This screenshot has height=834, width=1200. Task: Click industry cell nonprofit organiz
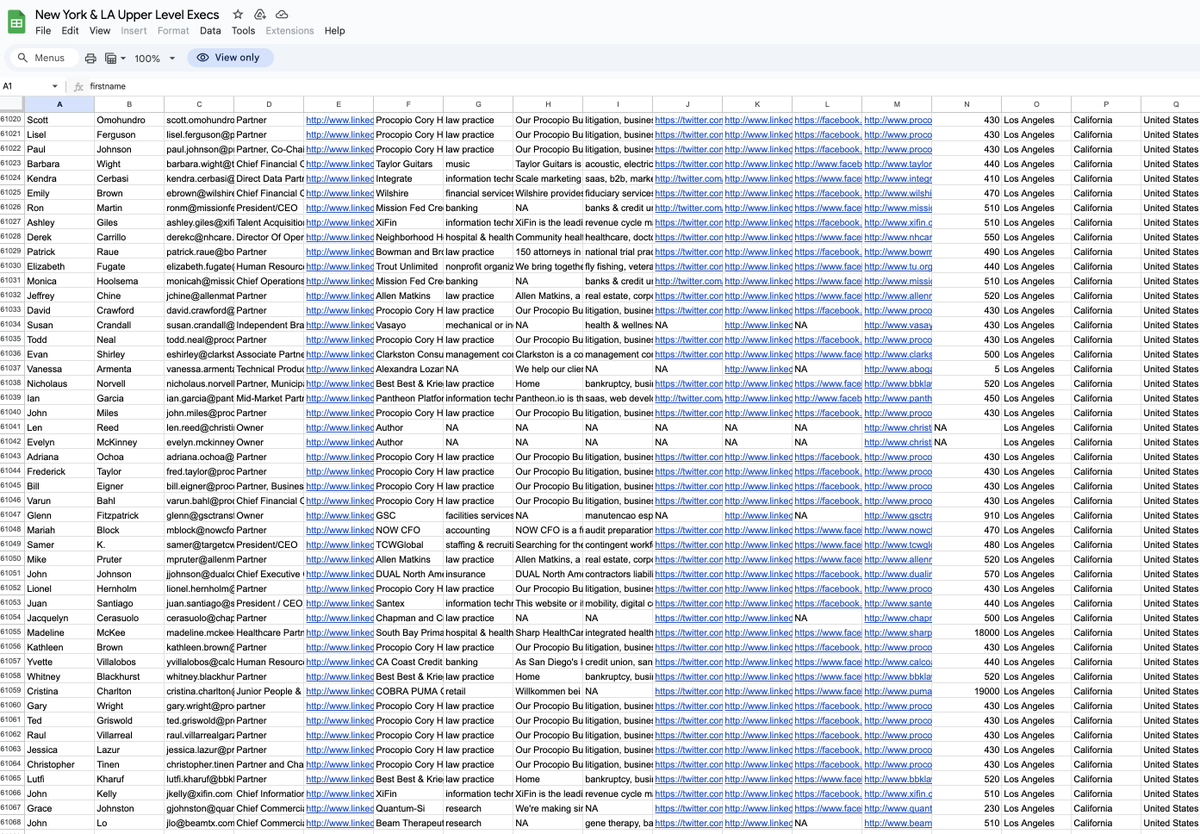point(478,267)
